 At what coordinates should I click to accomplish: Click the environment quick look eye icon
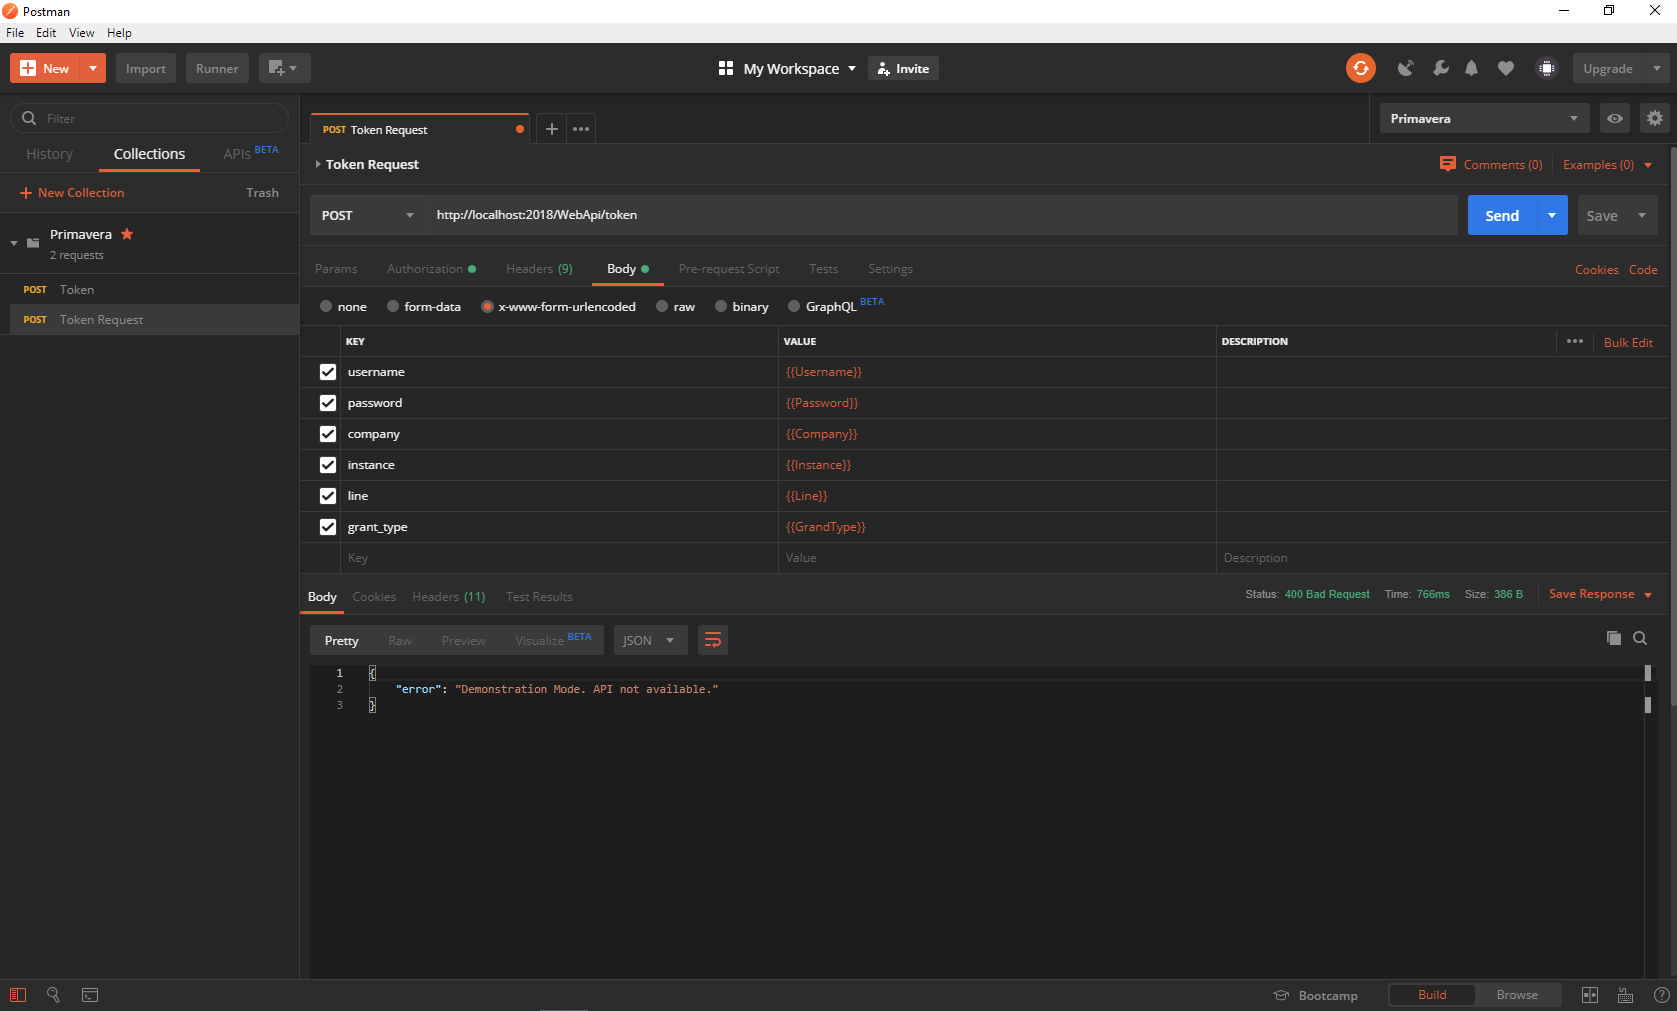click(x=1614, y=118)
